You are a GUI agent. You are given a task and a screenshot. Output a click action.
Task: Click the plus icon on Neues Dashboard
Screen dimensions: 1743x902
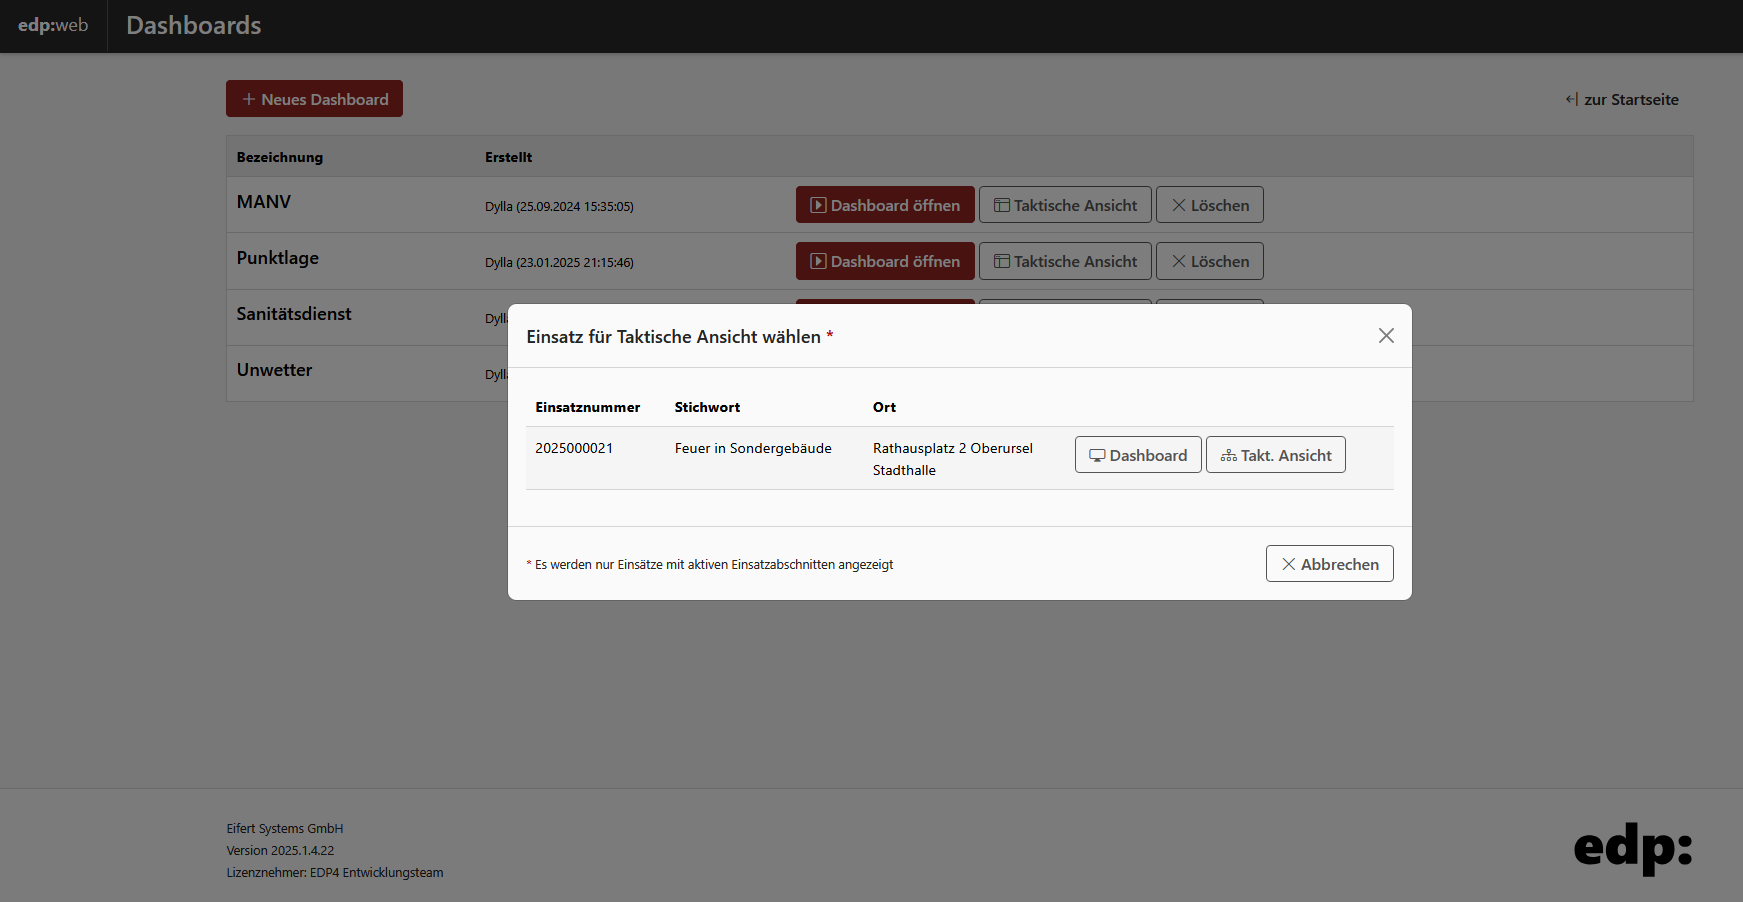[x=249, y=99]
